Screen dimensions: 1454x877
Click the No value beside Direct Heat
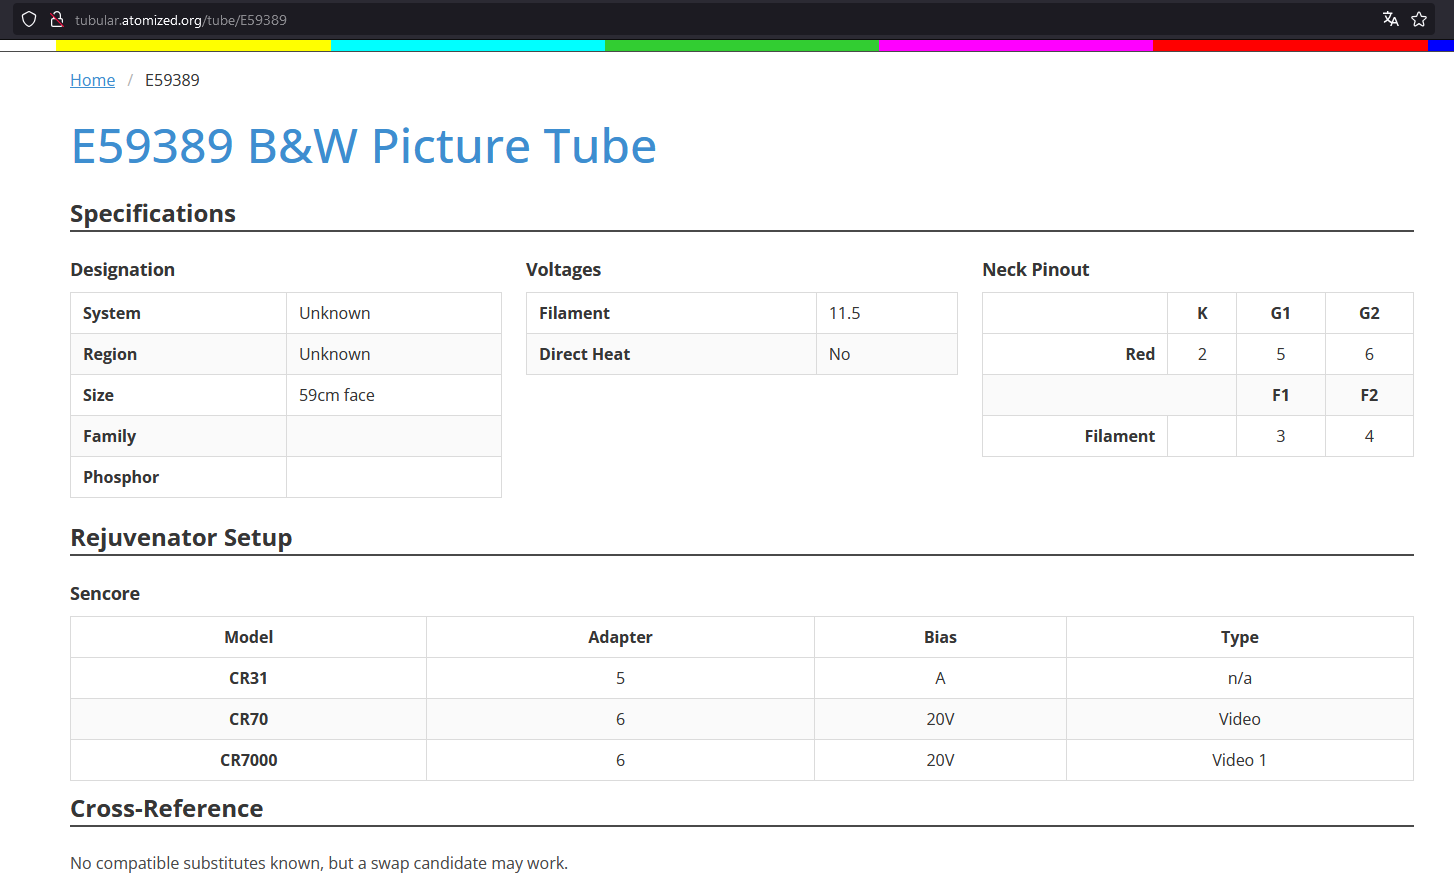pyautogui.click(x=840, y=354)
